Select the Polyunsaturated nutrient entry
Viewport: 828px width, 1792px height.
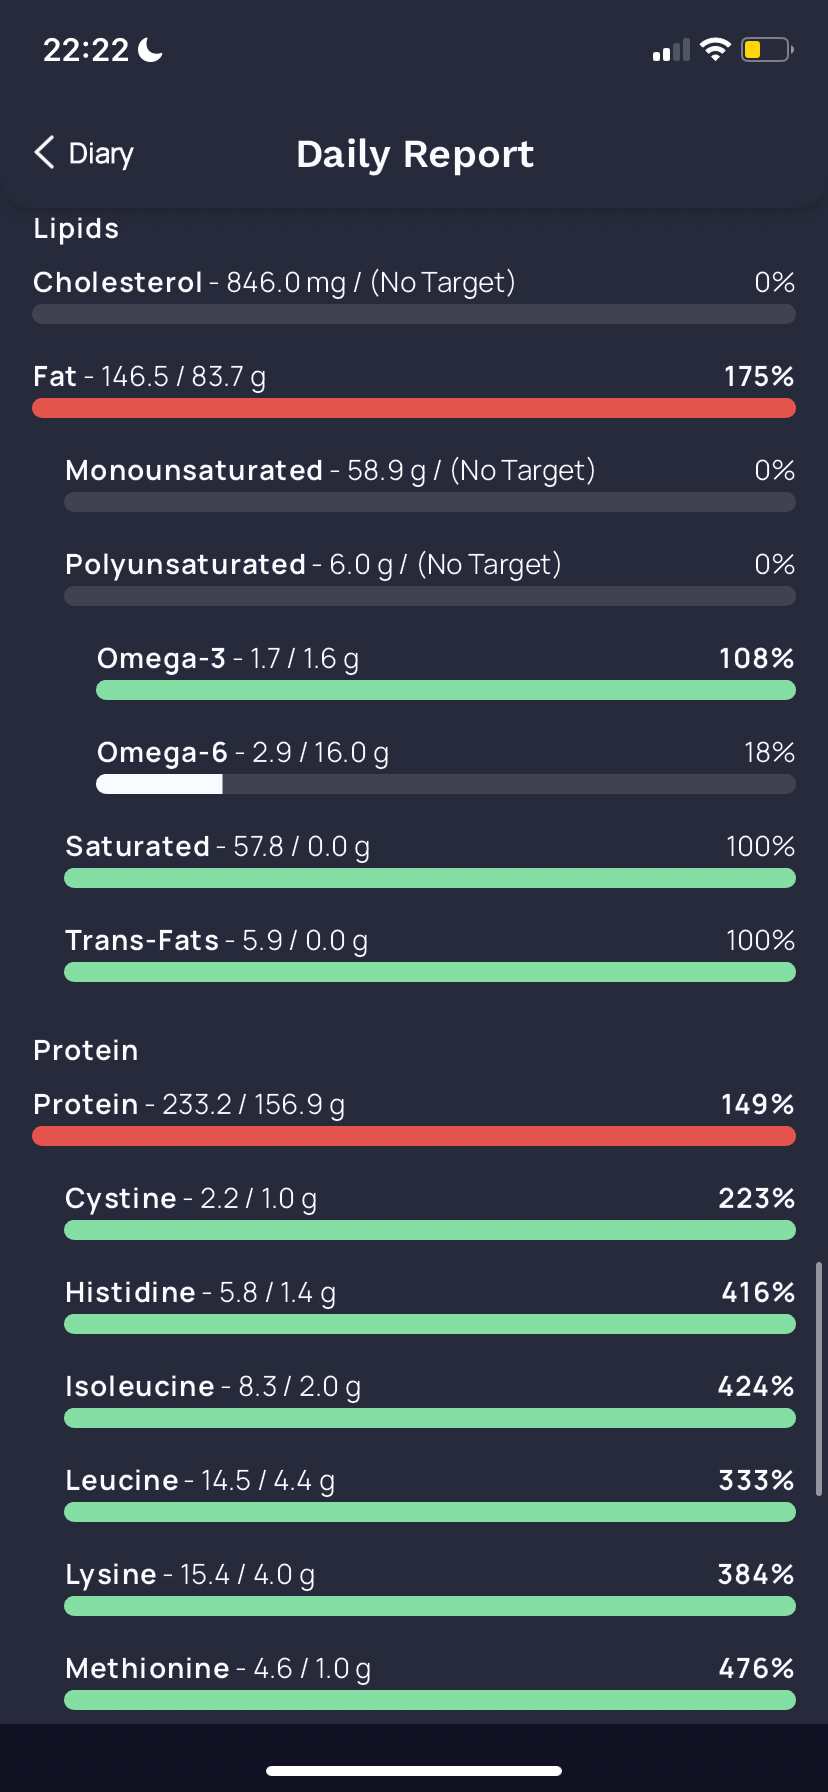[430, 578]
